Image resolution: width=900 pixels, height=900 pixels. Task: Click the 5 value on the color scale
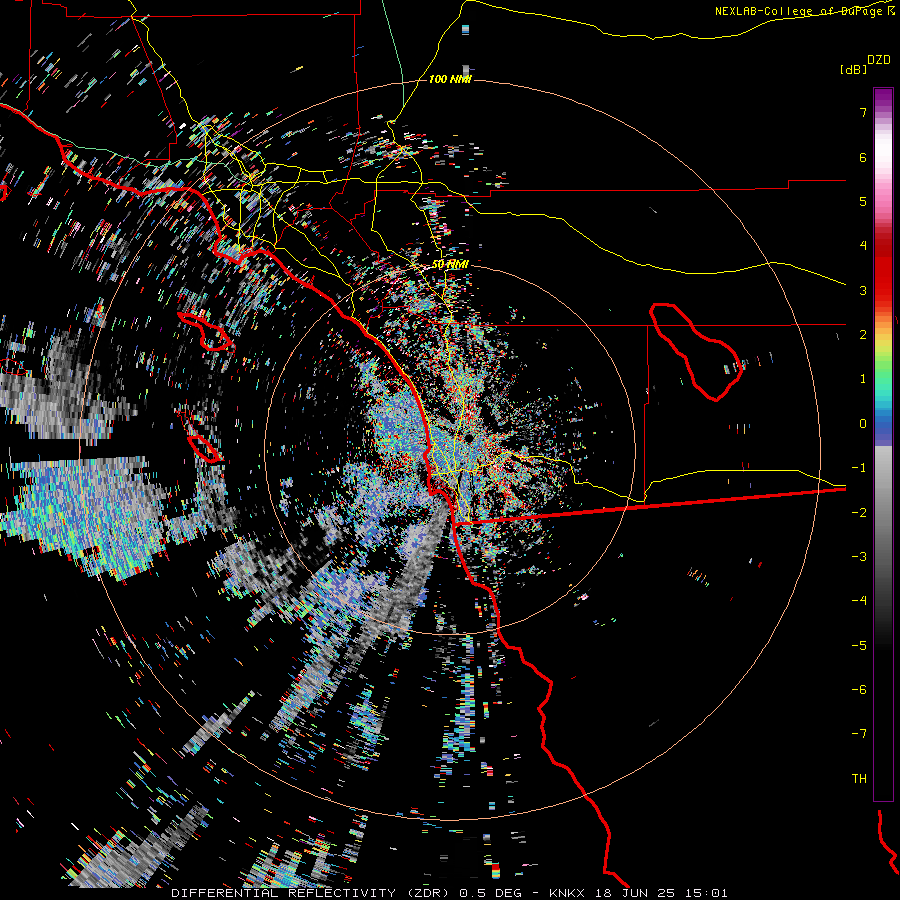point(863,201)
